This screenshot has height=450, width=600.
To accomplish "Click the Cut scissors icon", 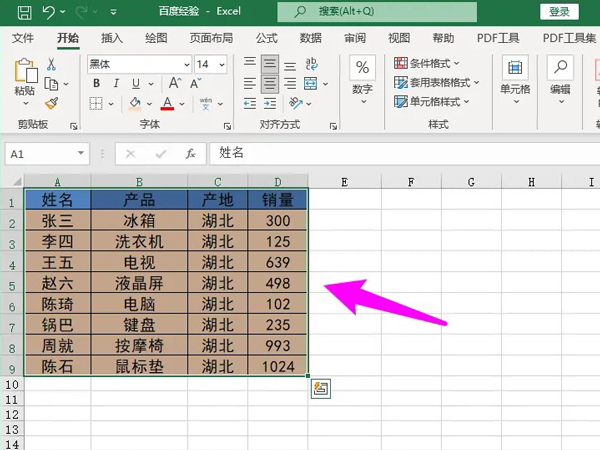I will point(51,64).
